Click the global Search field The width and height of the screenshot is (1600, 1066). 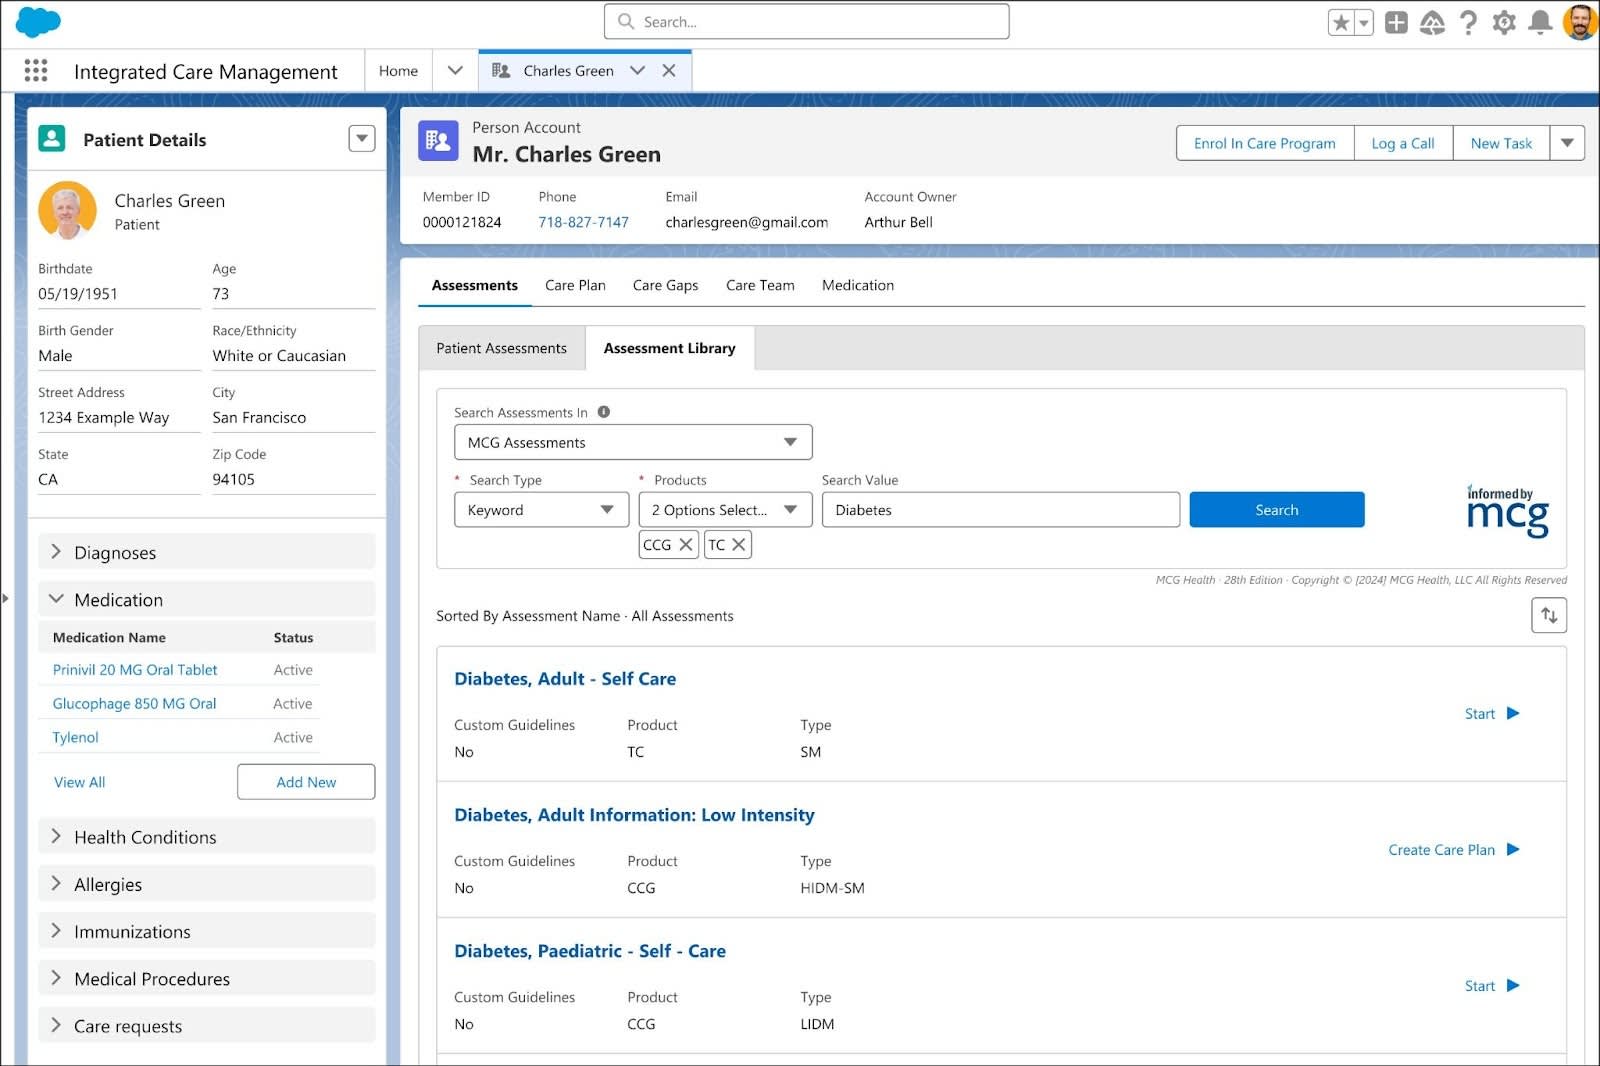pyautogui.click(x=806, y=21)
